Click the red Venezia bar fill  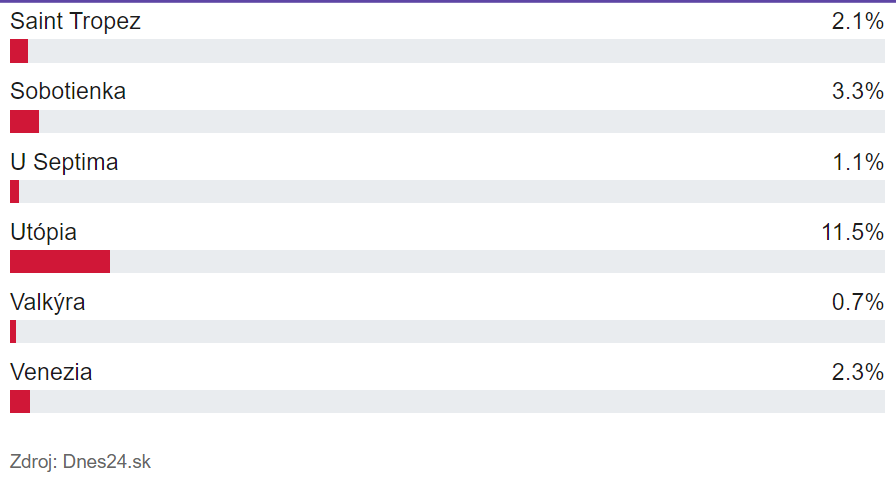[x=20, y=402]
